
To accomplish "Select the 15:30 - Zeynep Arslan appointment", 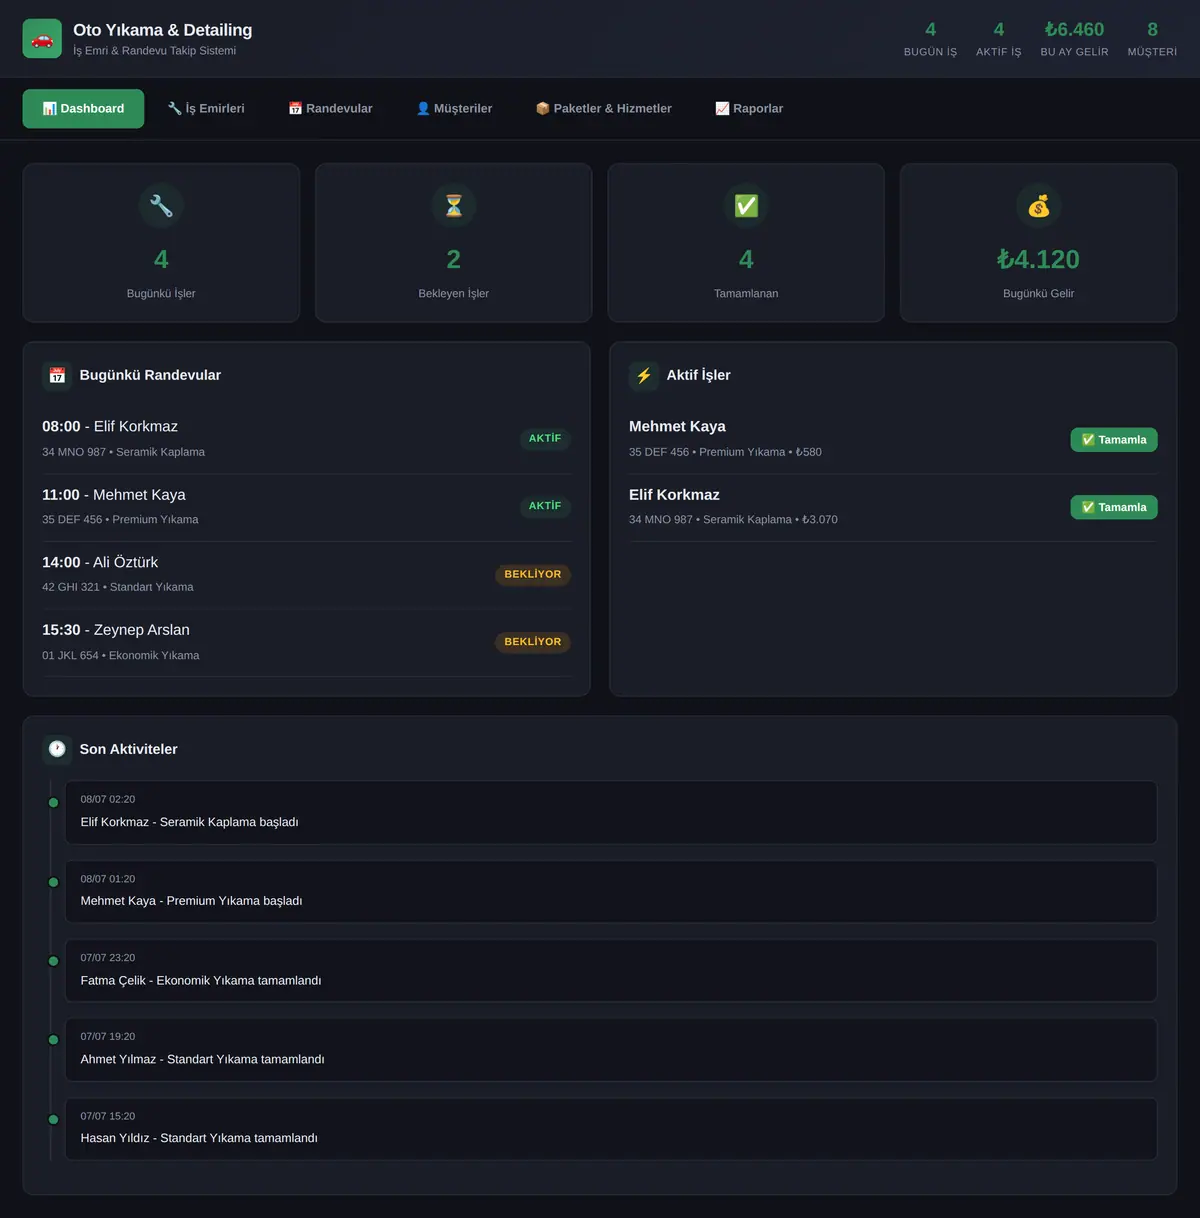I will click(x=306, y=643).
